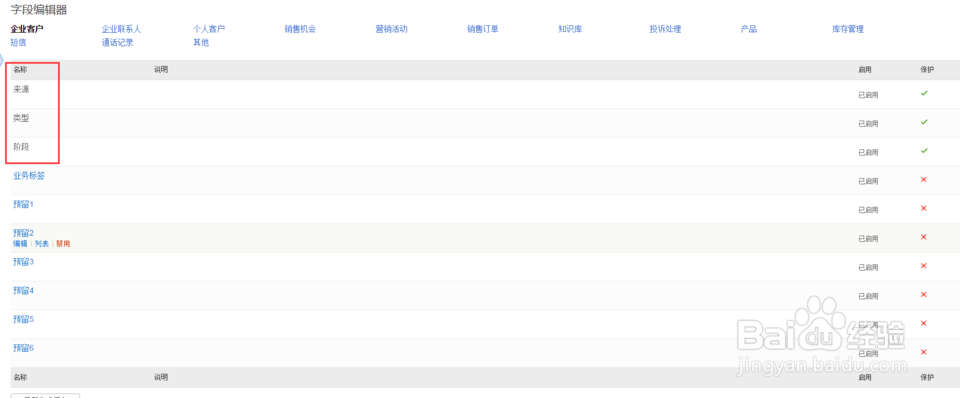Viewport: 960px width, 398px height.
Task: Click the green checkmark in the 类型 row
Action: coord(924,122)
